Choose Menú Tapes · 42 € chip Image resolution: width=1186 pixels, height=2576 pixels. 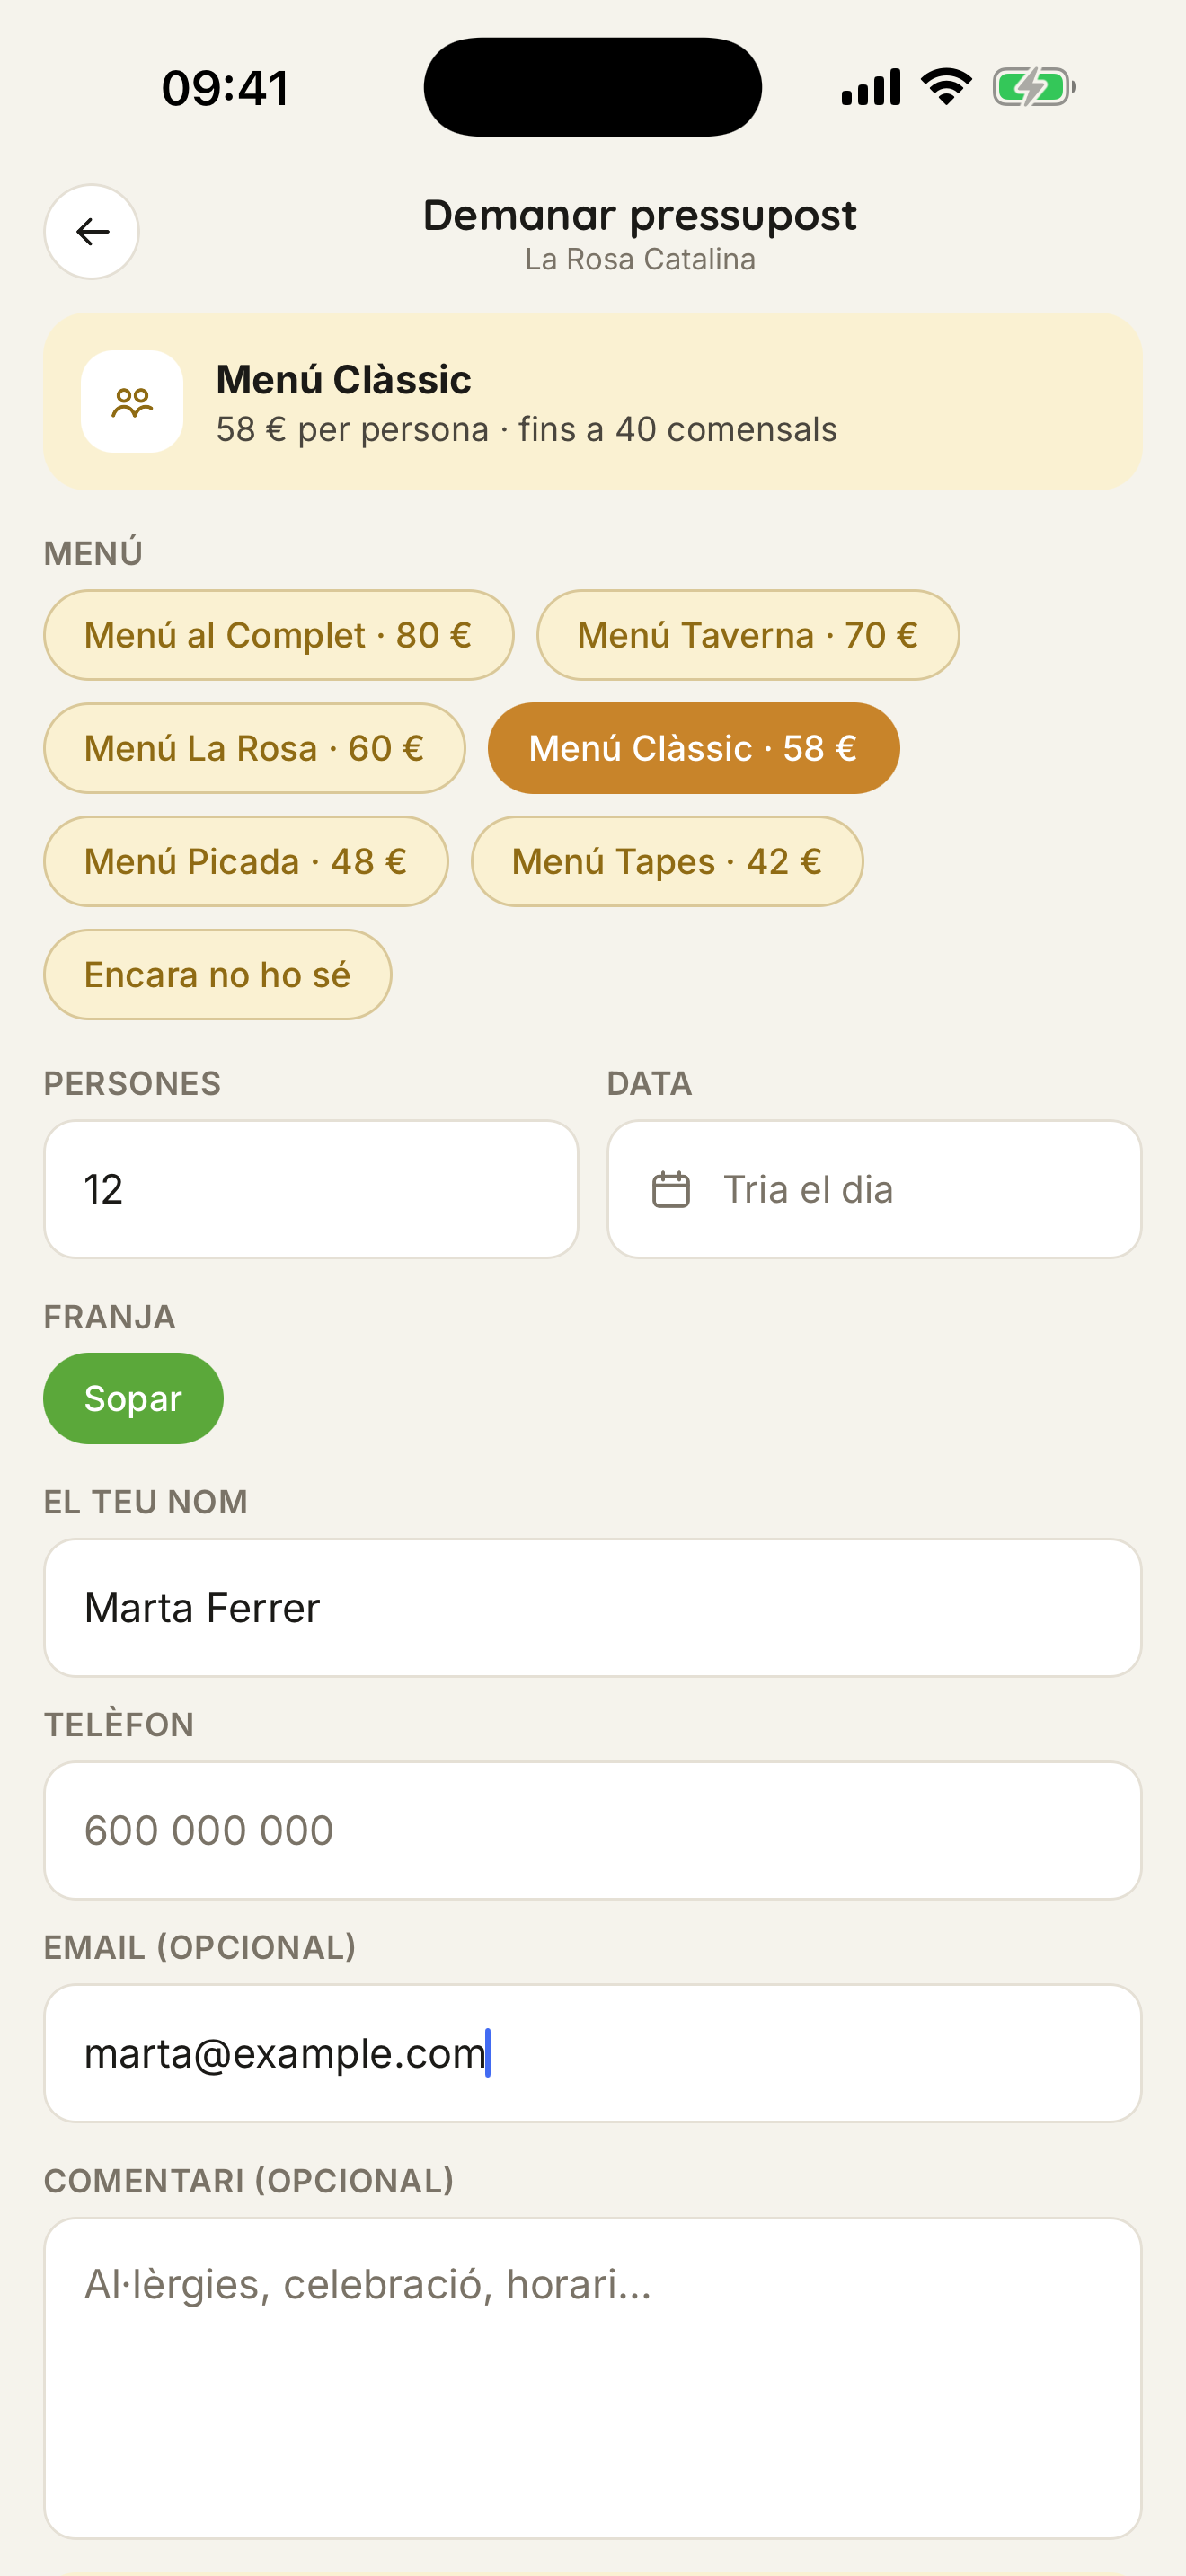667,862
